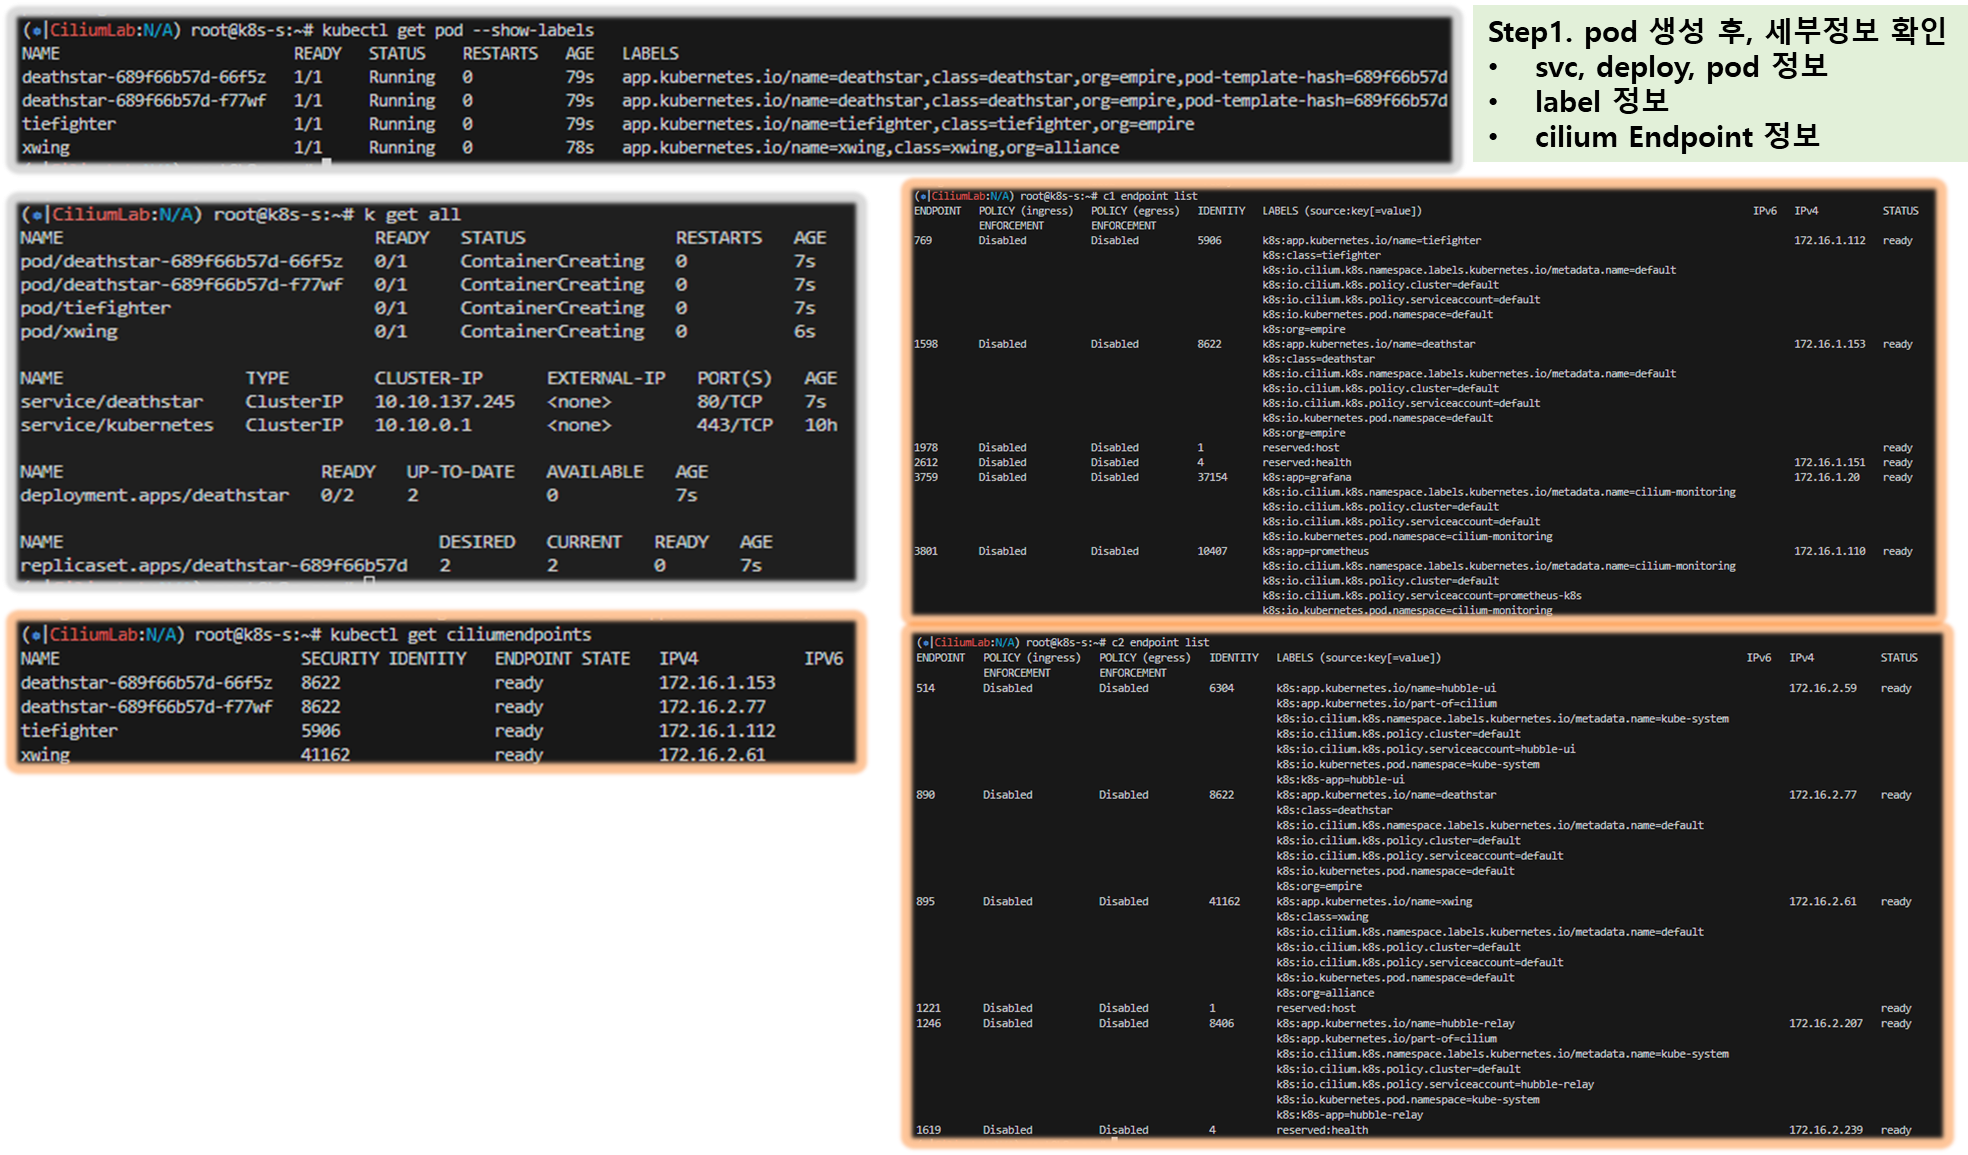The height and width of the screenshot is (1155, 1968).
Task: Click the cluster IP 10.10.137.245
Action: [x=444, y=401]
